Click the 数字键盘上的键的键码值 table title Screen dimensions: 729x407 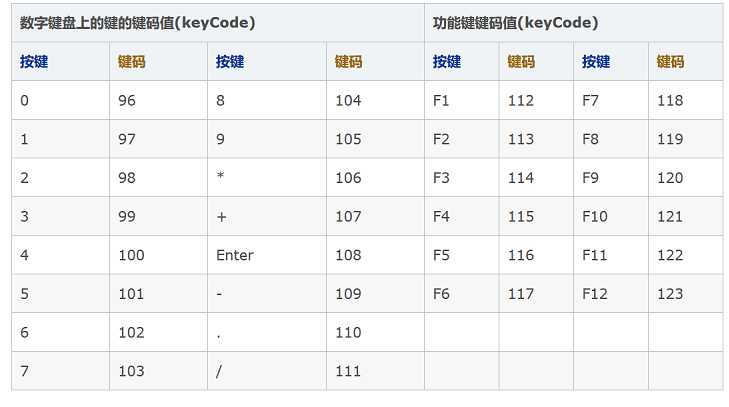click(137, 23)
